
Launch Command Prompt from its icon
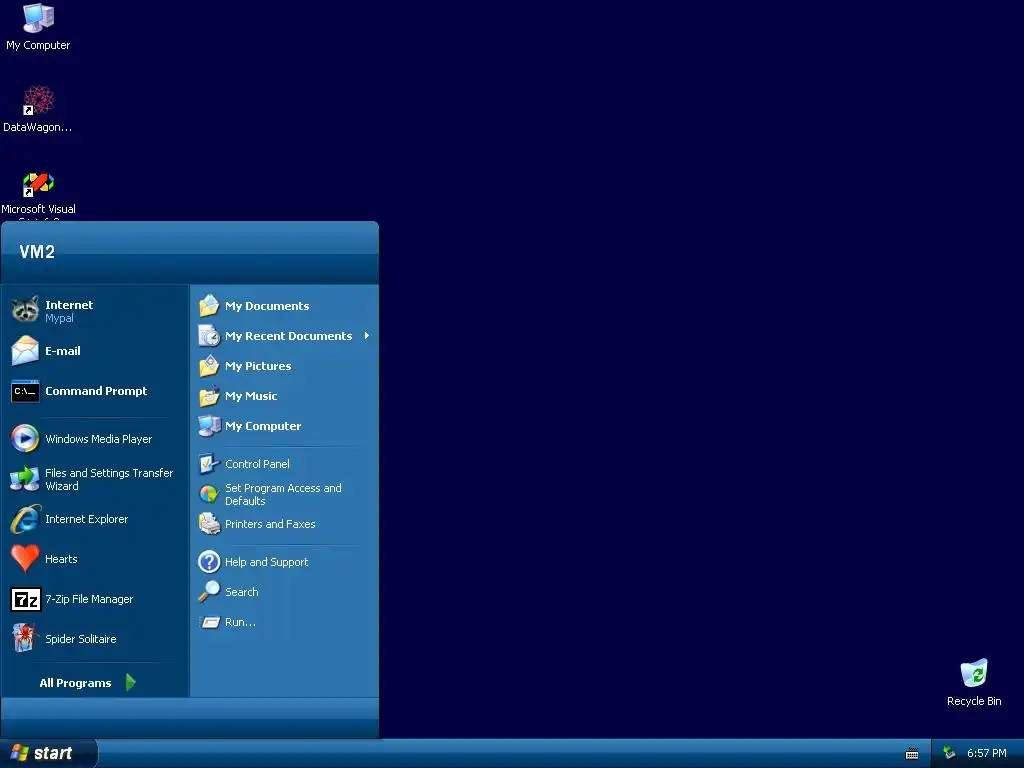(x=25, y=391)
